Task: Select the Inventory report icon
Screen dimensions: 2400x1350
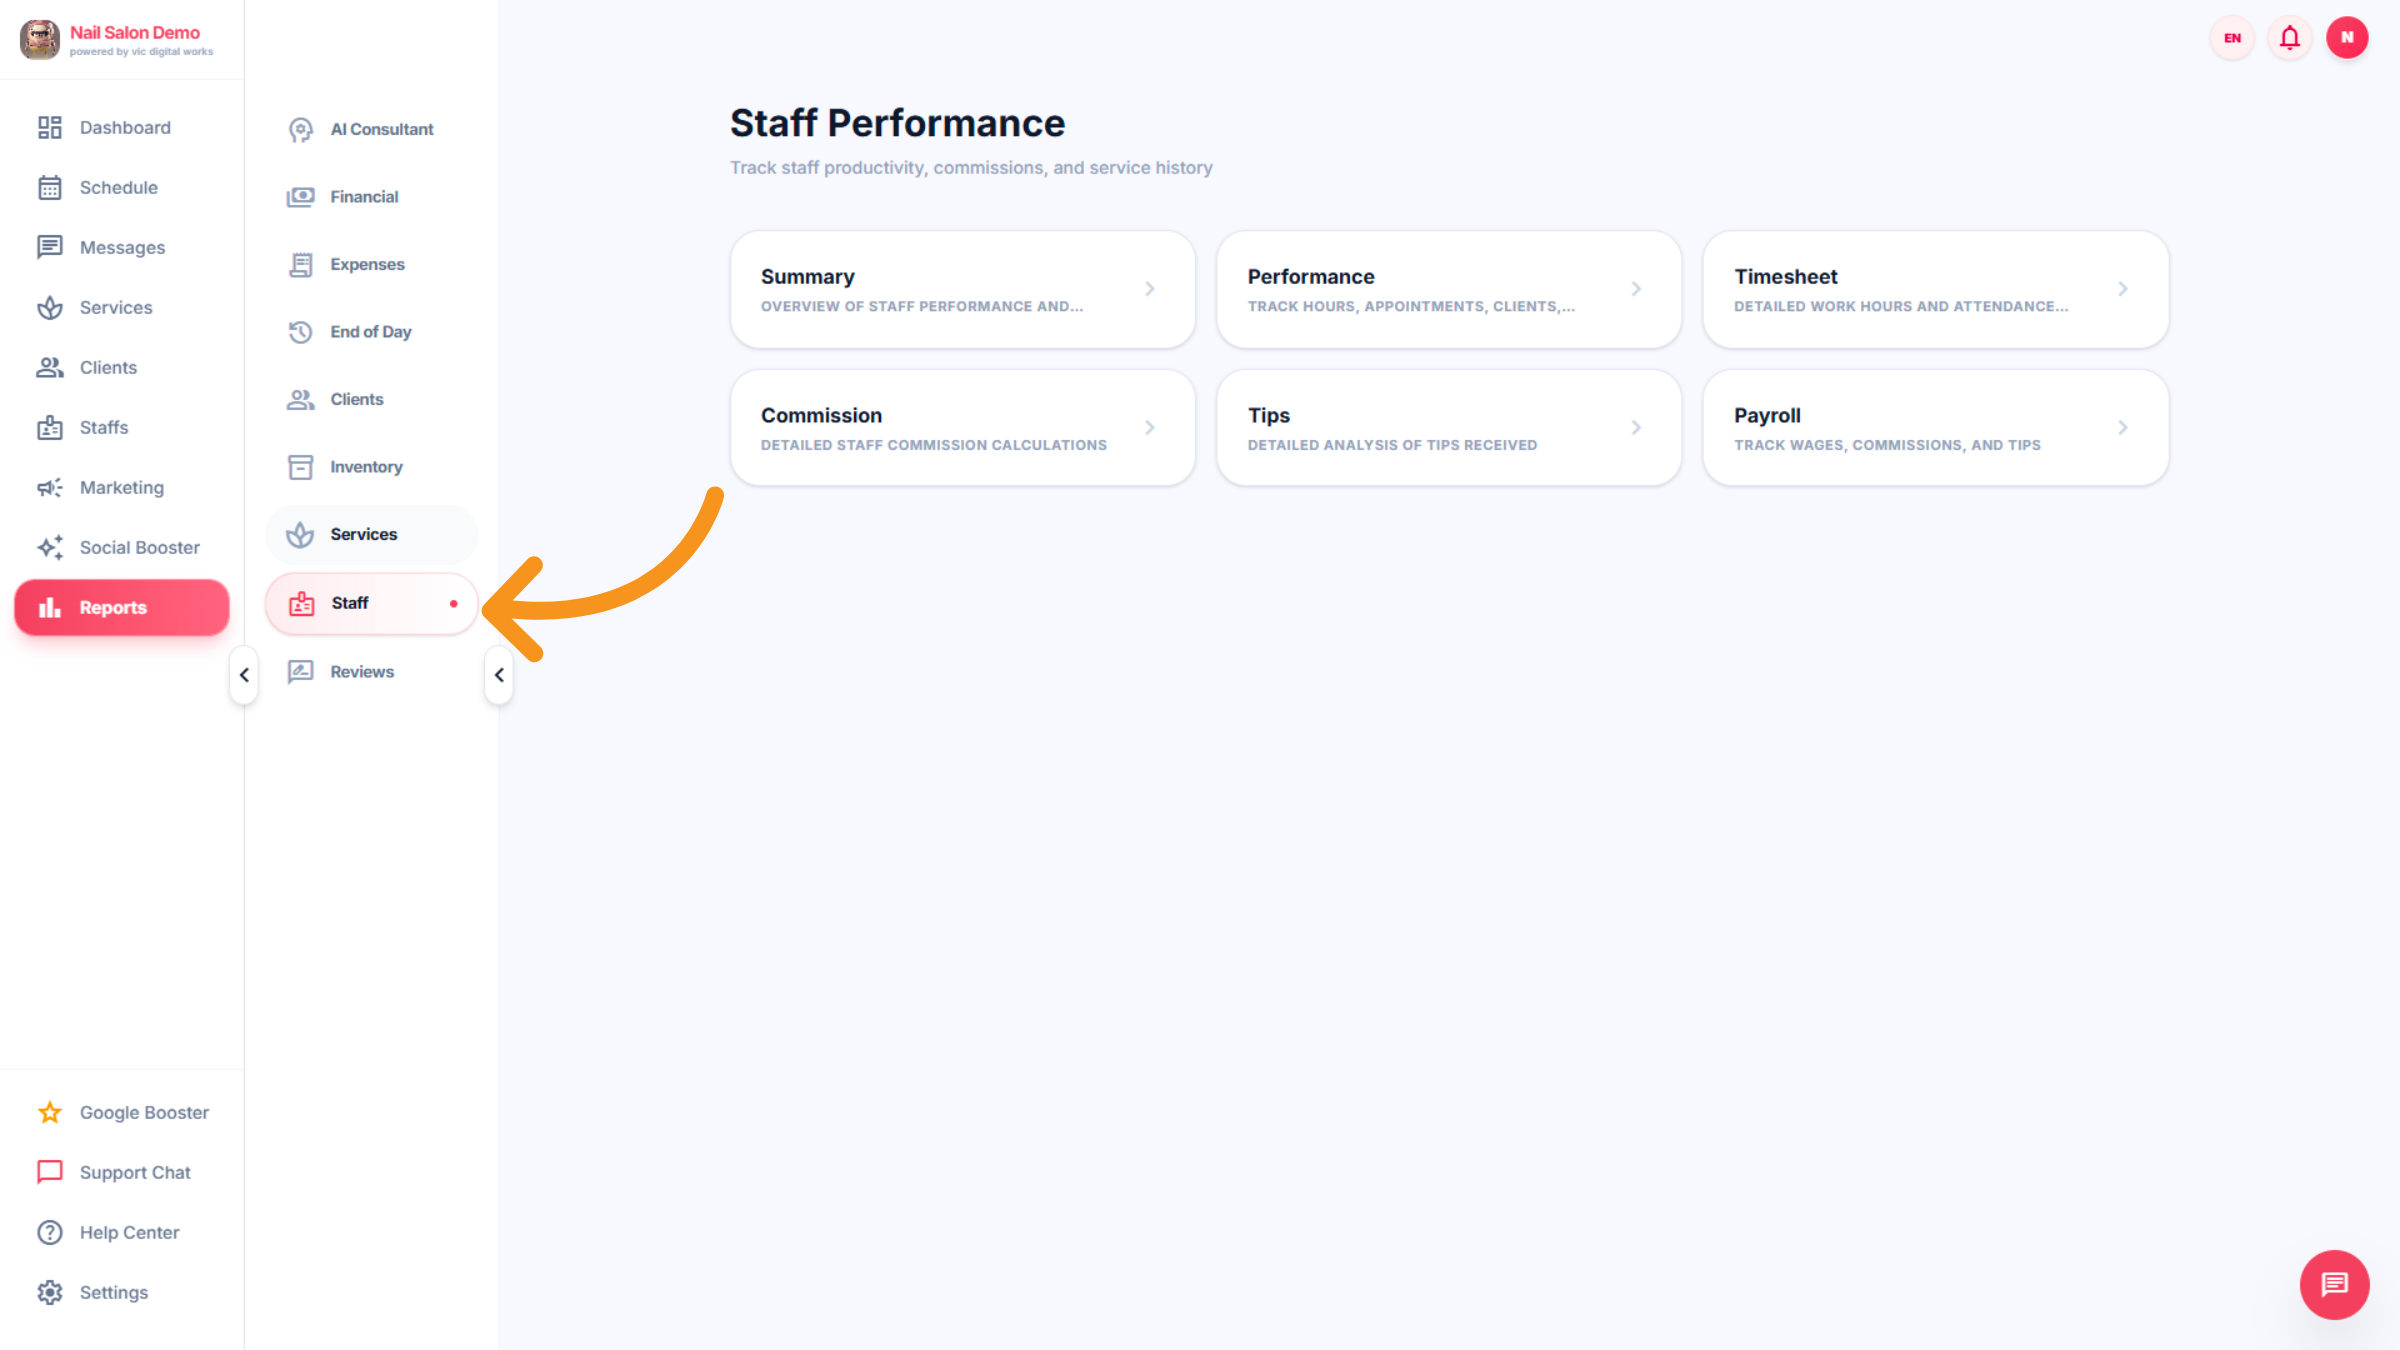Action: [x=300, y=466]
